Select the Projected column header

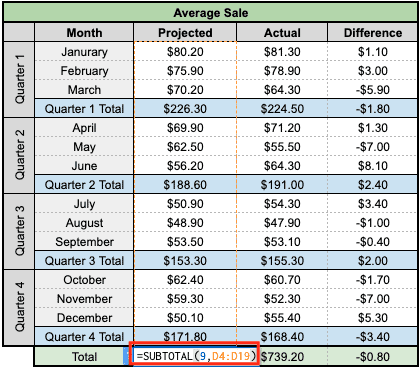(185, 33)
